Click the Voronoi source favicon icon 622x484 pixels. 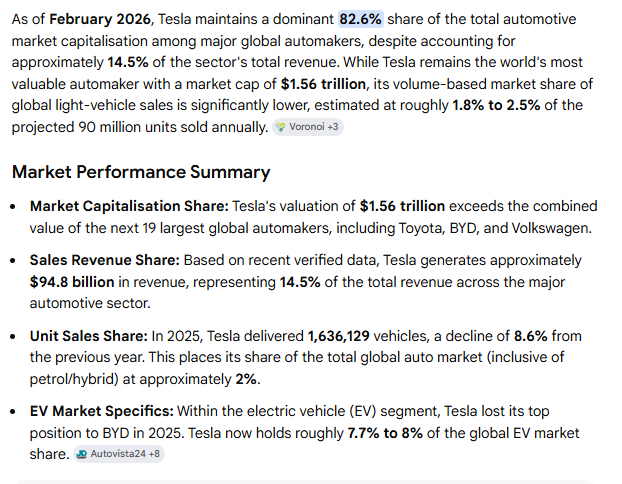[x=280, y=128]
